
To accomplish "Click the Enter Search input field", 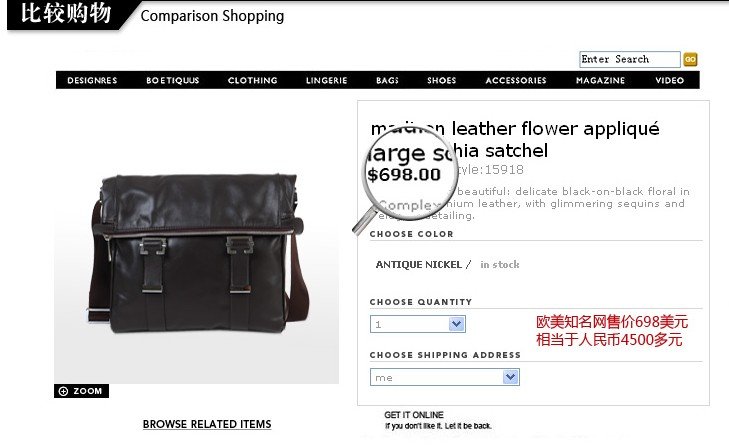I will pyautogui.click(x=630, y=60).
